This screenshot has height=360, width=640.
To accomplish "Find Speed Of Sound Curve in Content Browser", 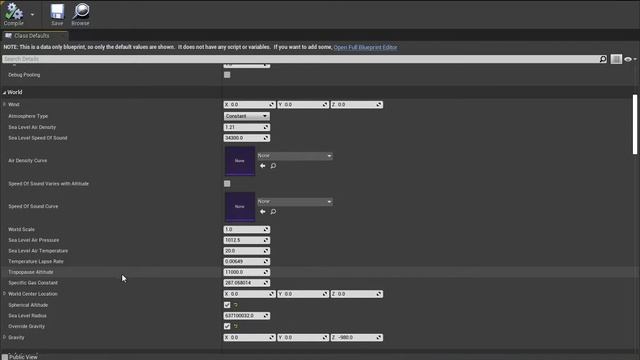I will click(x=273, y=212).
